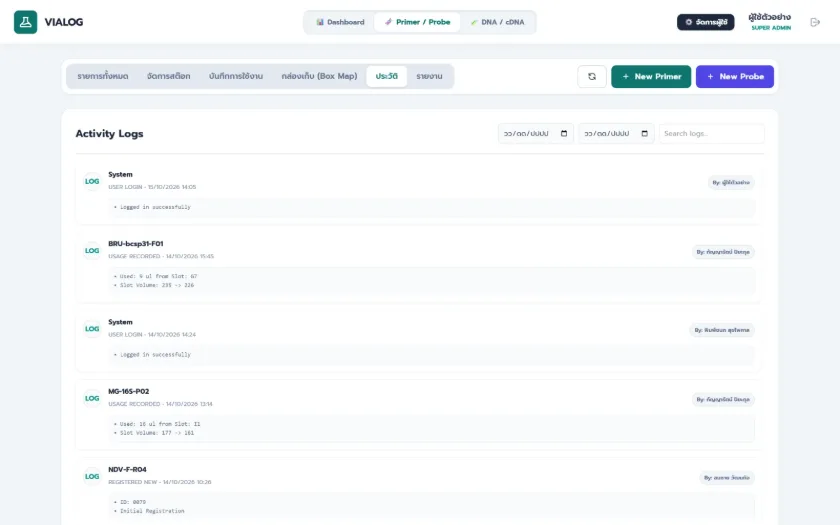Click 'Used: 16 ul from Slot' detail line
The height and width of the screenshot is (525, 840).
pyautogui.click(x=157, y=424)
